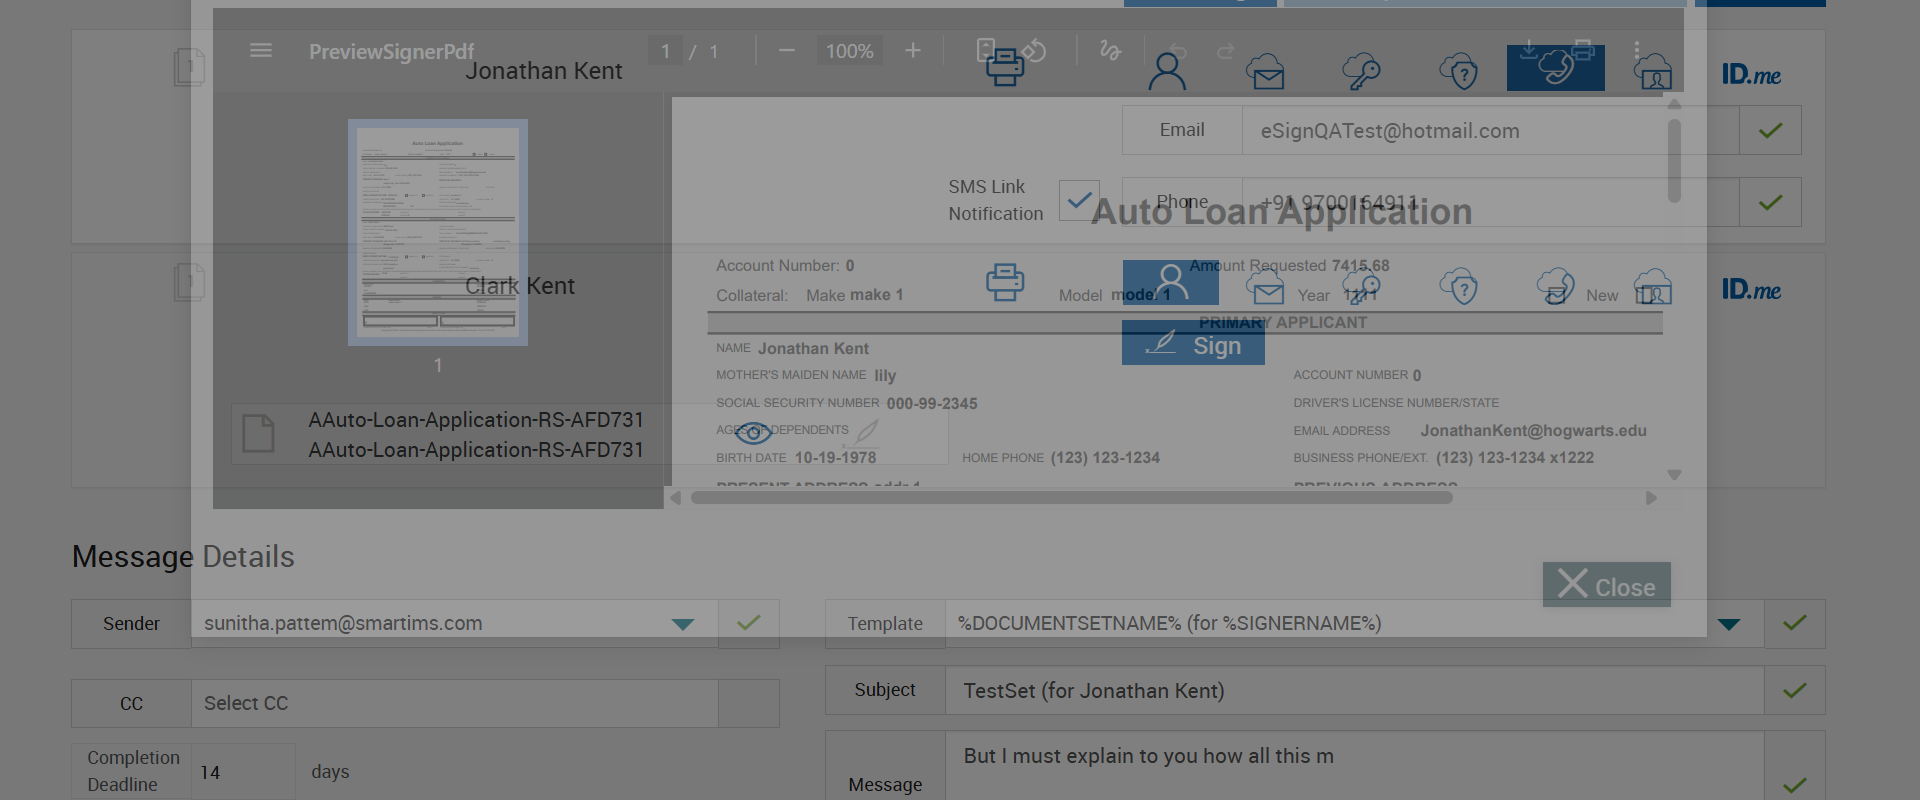1920x800 pixels.
Task: Click the scroll-down arrow of PDF viewer
Action: click(x=1674, y=474)
